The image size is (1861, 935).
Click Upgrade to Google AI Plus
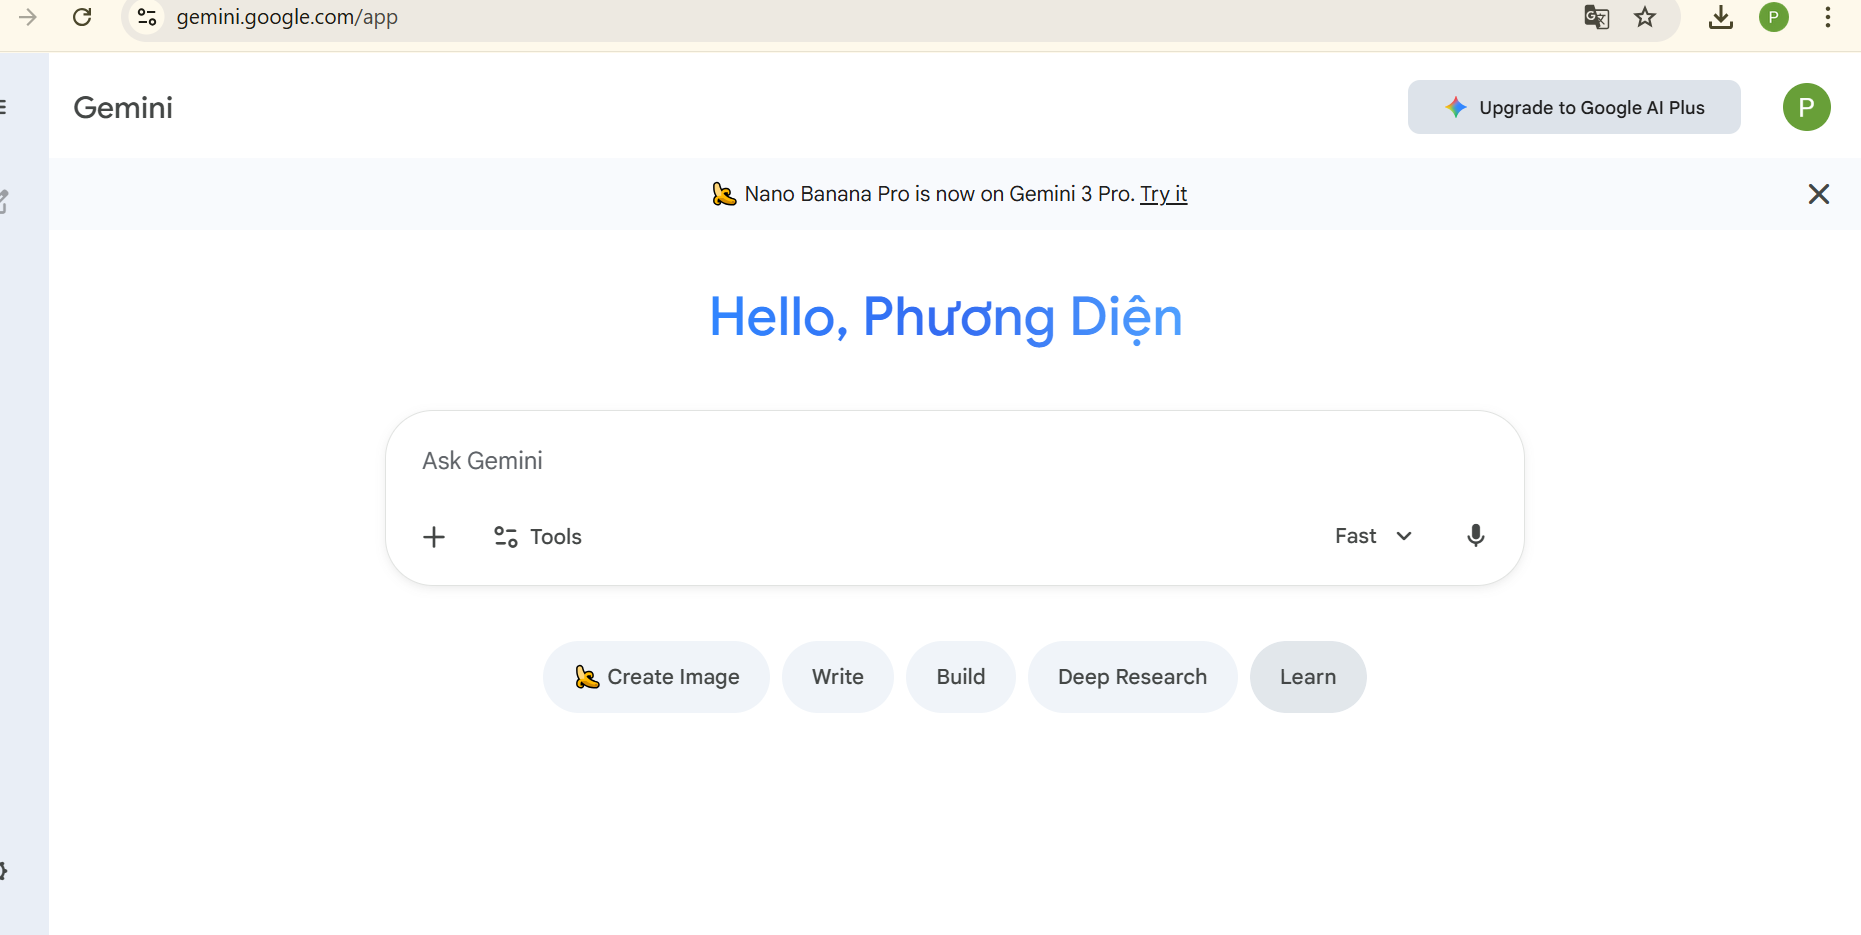pyautogui.click(x=1573, y=107)
